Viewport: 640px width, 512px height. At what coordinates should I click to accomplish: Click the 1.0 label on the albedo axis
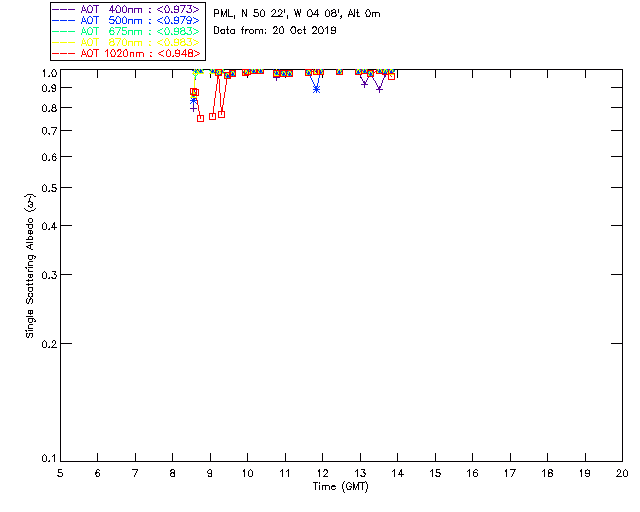pos(49,73)
